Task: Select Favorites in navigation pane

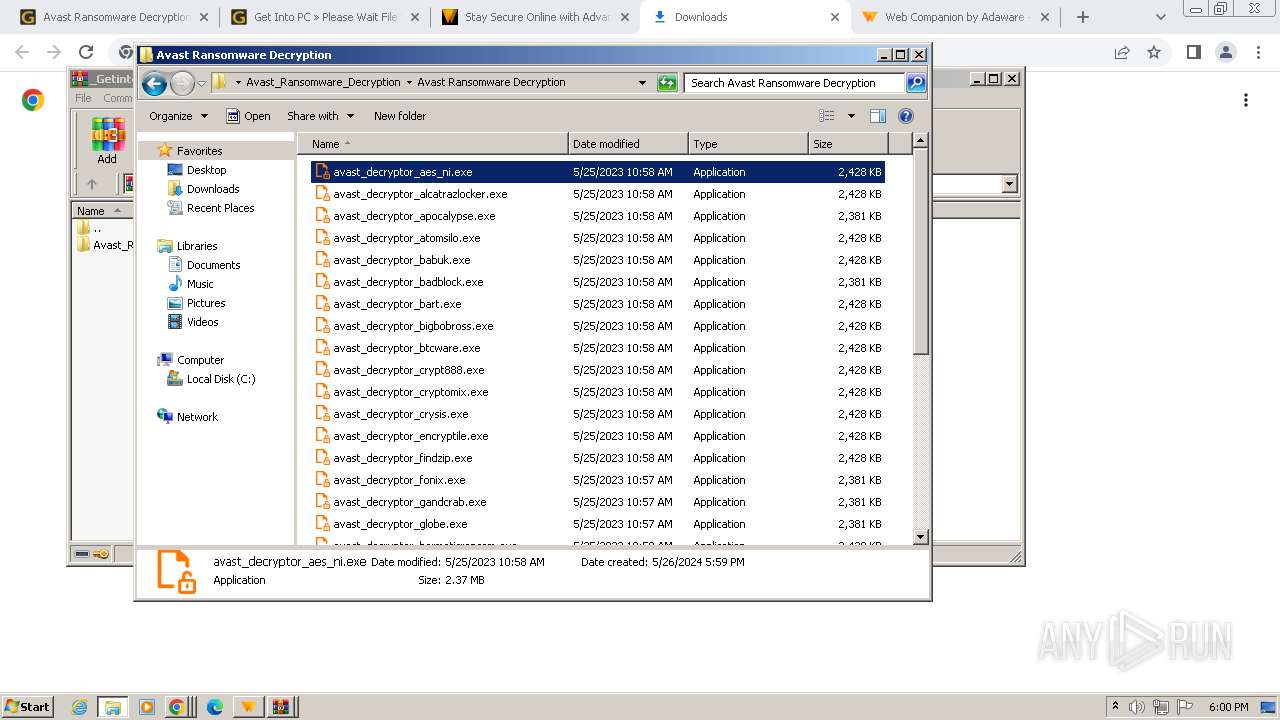Action: pos(199,151)
